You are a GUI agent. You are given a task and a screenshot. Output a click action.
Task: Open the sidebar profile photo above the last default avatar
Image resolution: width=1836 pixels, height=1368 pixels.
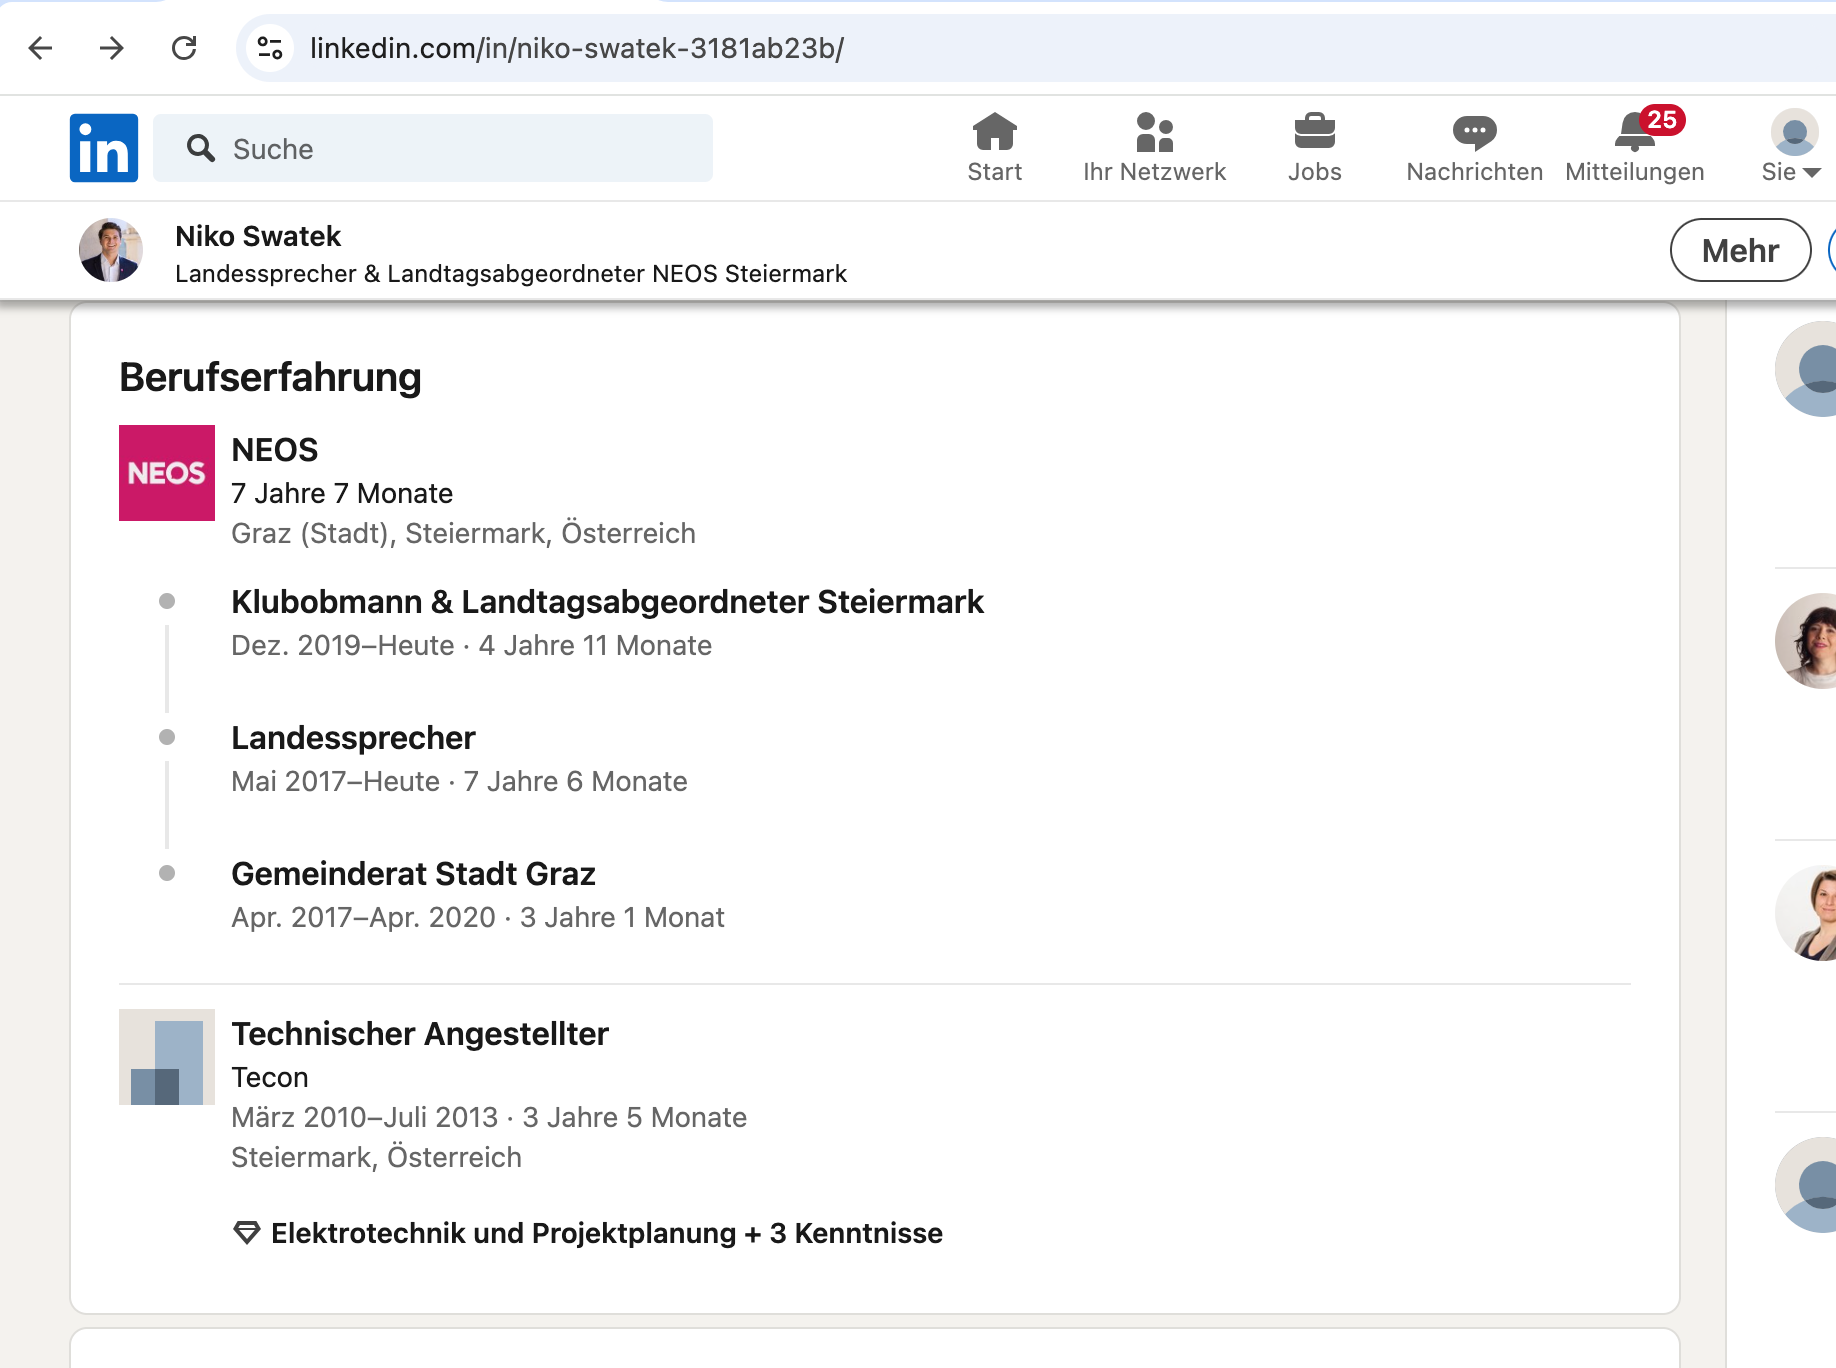pyautogui.click(x=1806, y=913)
